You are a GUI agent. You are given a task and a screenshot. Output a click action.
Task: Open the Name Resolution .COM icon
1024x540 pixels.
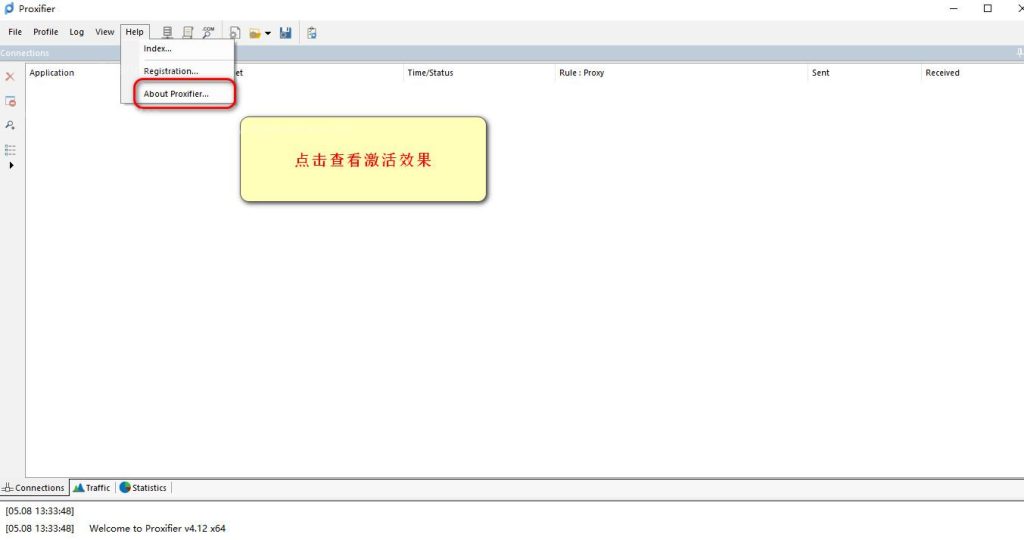coord(208,33)
